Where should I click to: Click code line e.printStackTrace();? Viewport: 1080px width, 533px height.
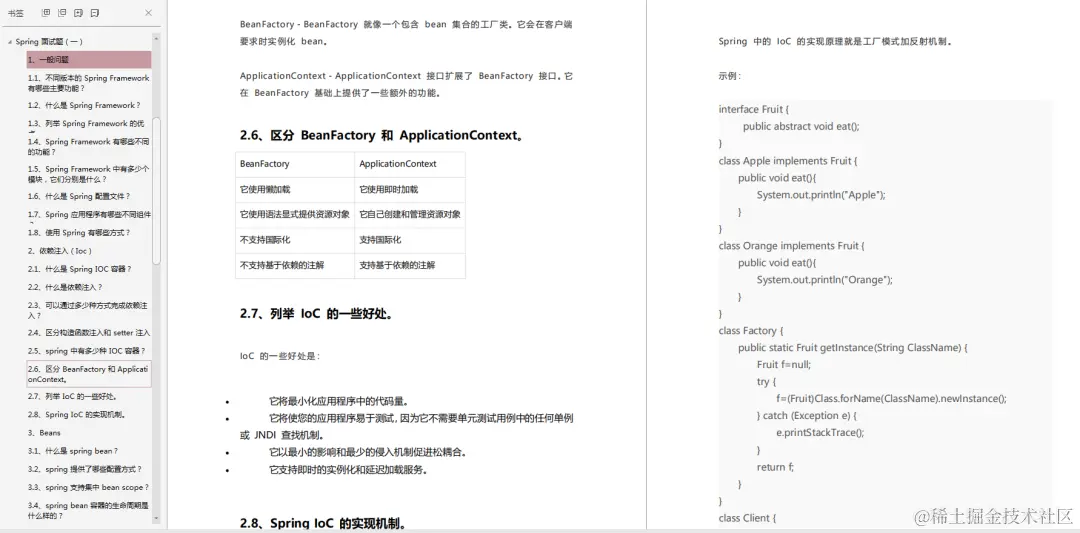tap(820, 432)
